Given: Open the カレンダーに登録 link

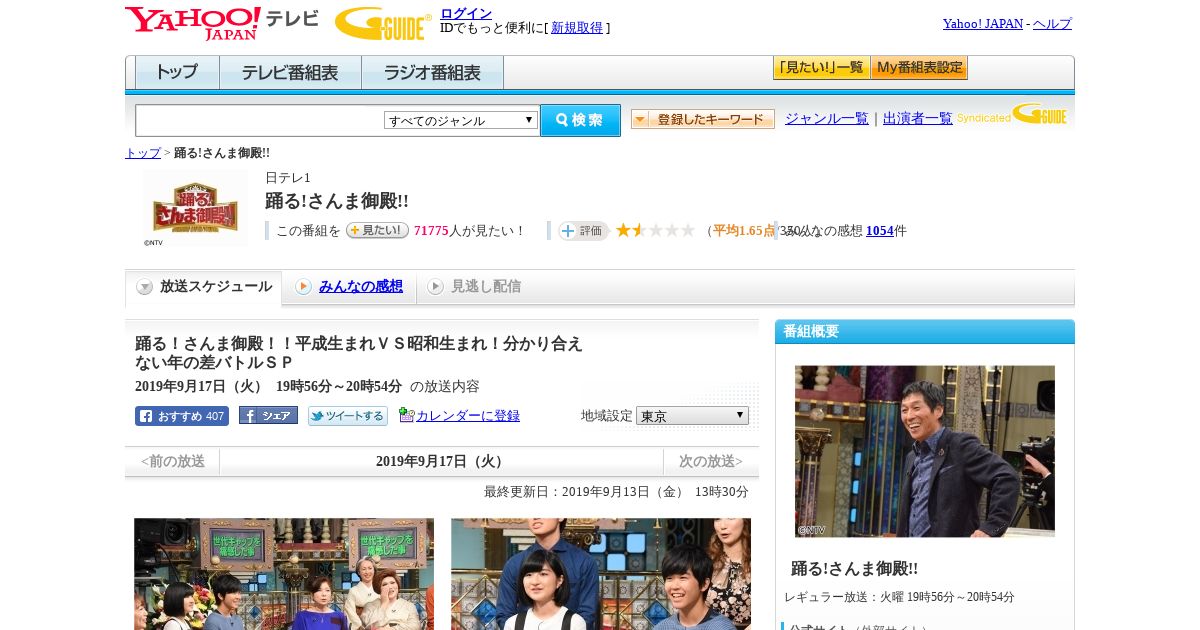Looking at the screenshot, I should pyautogui.click(x=468, y=415).
